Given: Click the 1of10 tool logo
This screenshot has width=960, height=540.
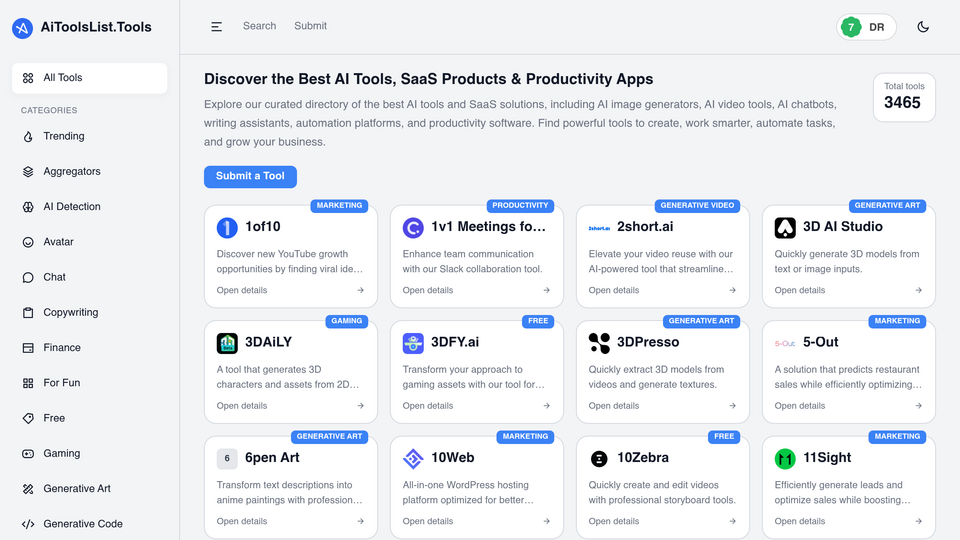Looking at the screenshot, I should pyautogui.click(x=227, y=228).
